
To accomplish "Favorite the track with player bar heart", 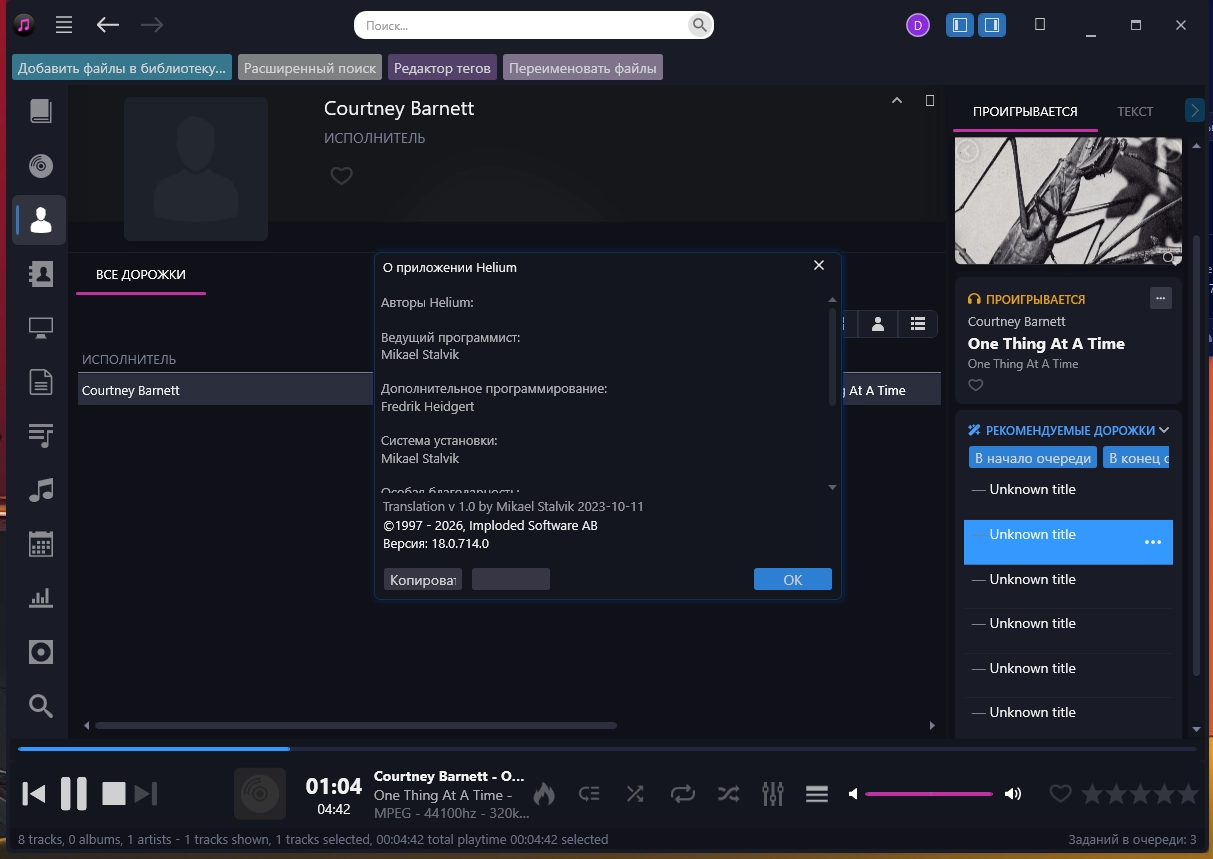I will (1060, 794).
